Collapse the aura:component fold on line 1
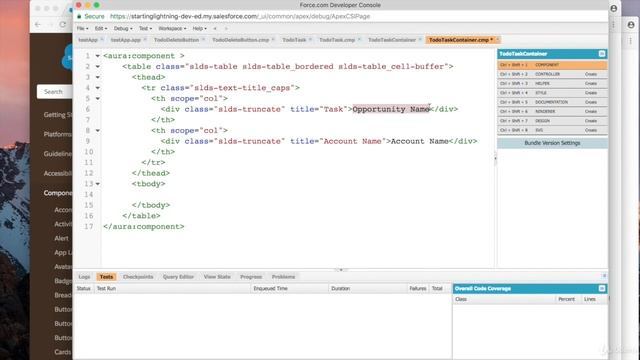640x360 pixels. pos(98,56)
